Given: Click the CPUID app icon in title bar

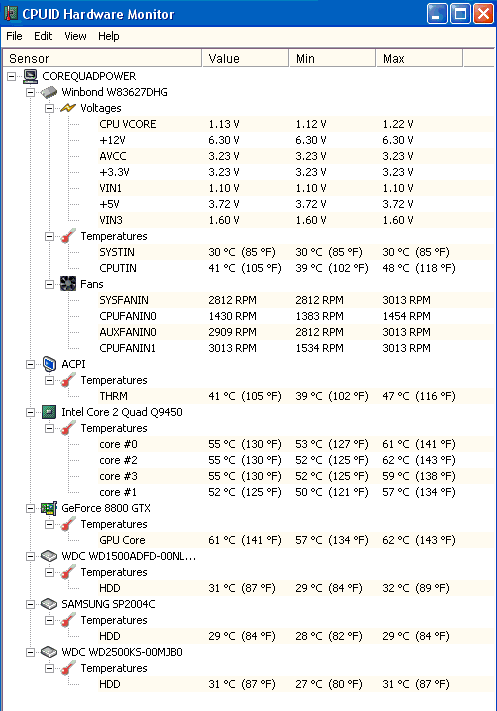Looking at the screenshot, I should tap(10, 14).
